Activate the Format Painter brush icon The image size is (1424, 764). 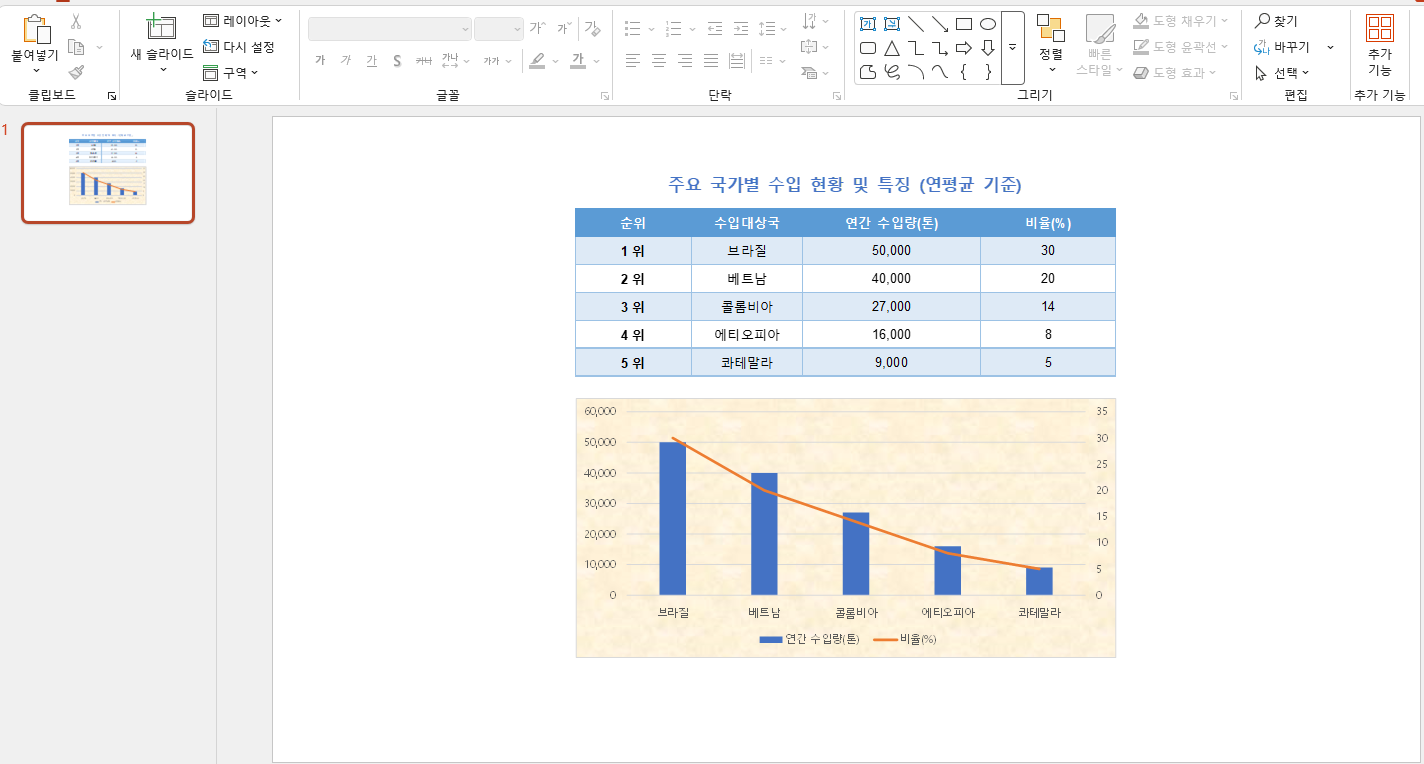click(x=76, y=72)
